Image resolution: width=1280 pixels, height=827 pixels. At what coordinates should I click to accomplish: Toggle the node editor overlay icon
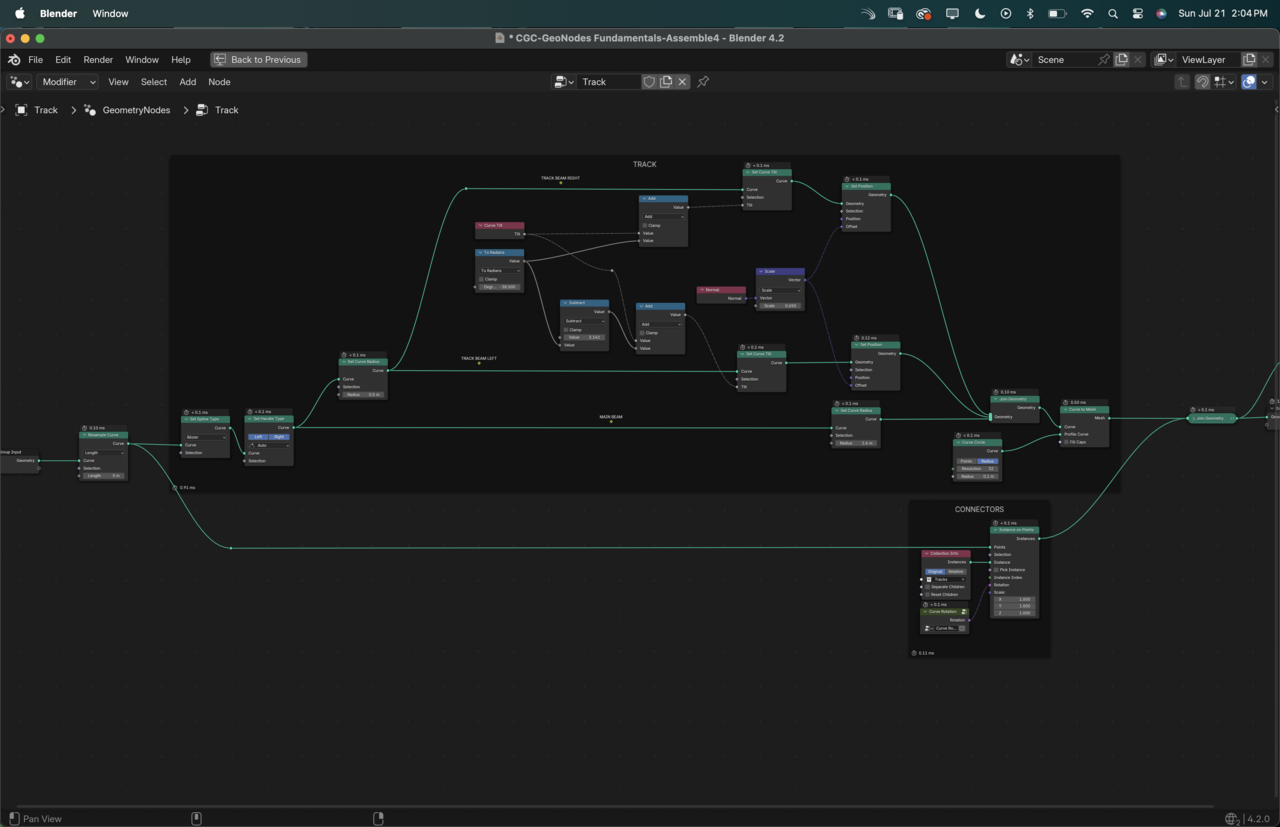click(1248, 82)
